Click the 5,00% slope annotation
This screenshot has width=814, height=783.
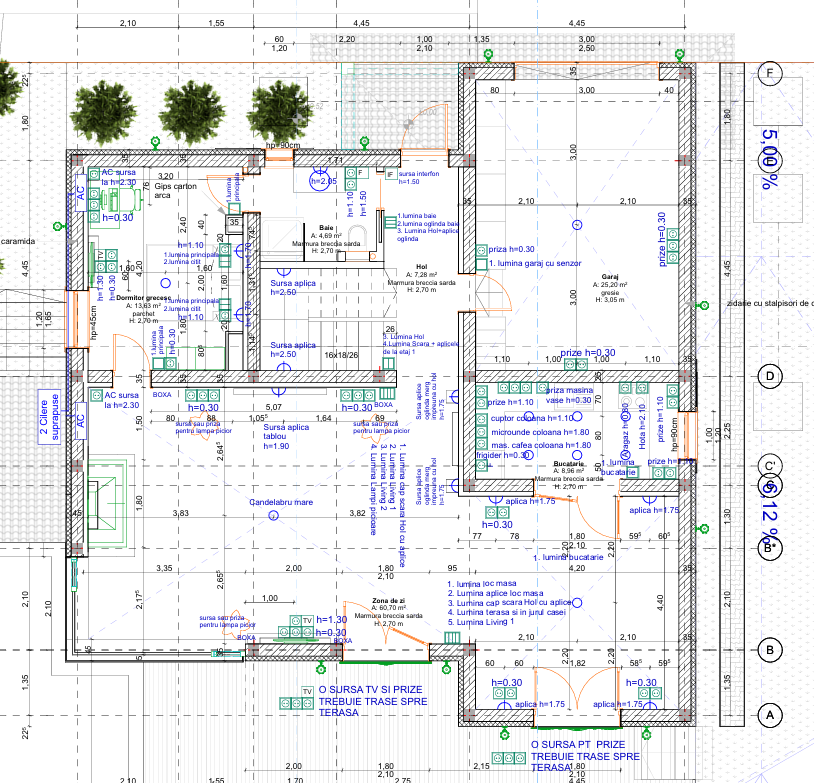pos(771,158)
